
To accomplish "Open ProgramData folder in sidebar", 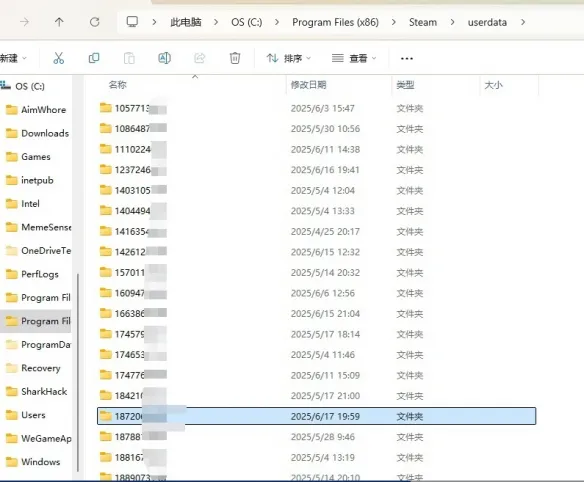I will click(38, 345).
